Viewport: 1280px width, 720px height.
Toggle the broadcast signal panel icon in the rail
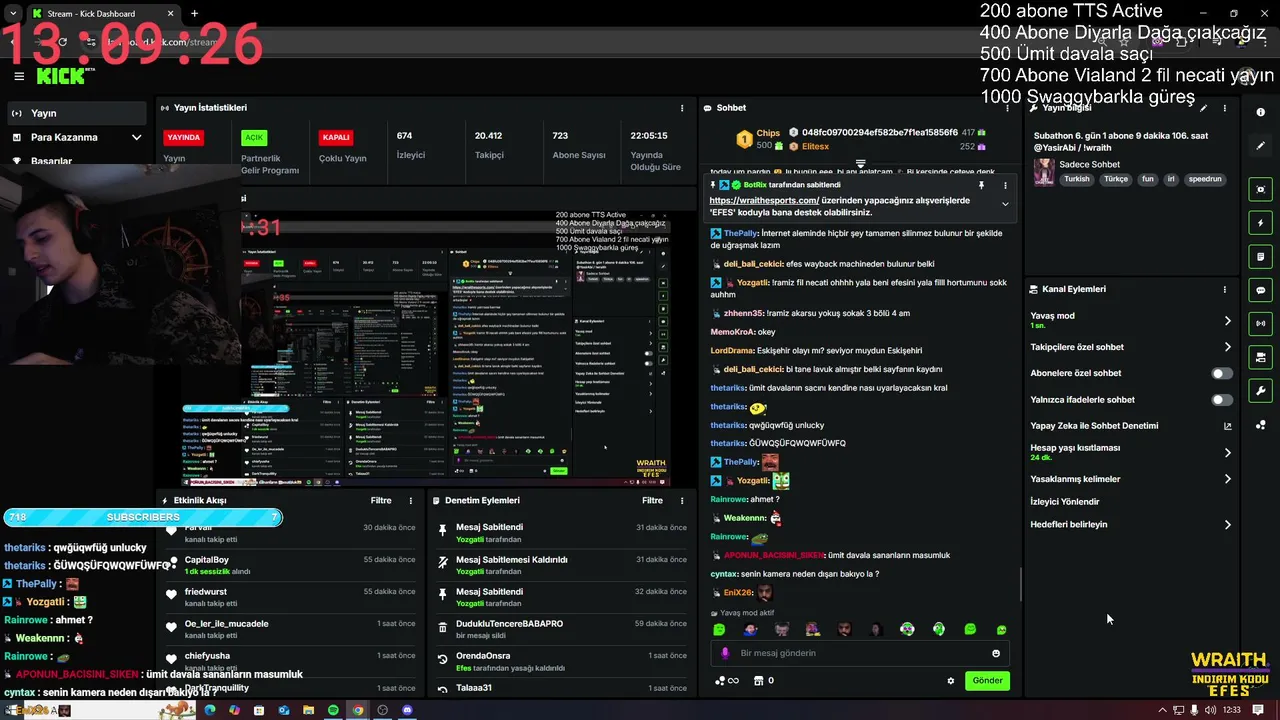tap(1261, 323)
